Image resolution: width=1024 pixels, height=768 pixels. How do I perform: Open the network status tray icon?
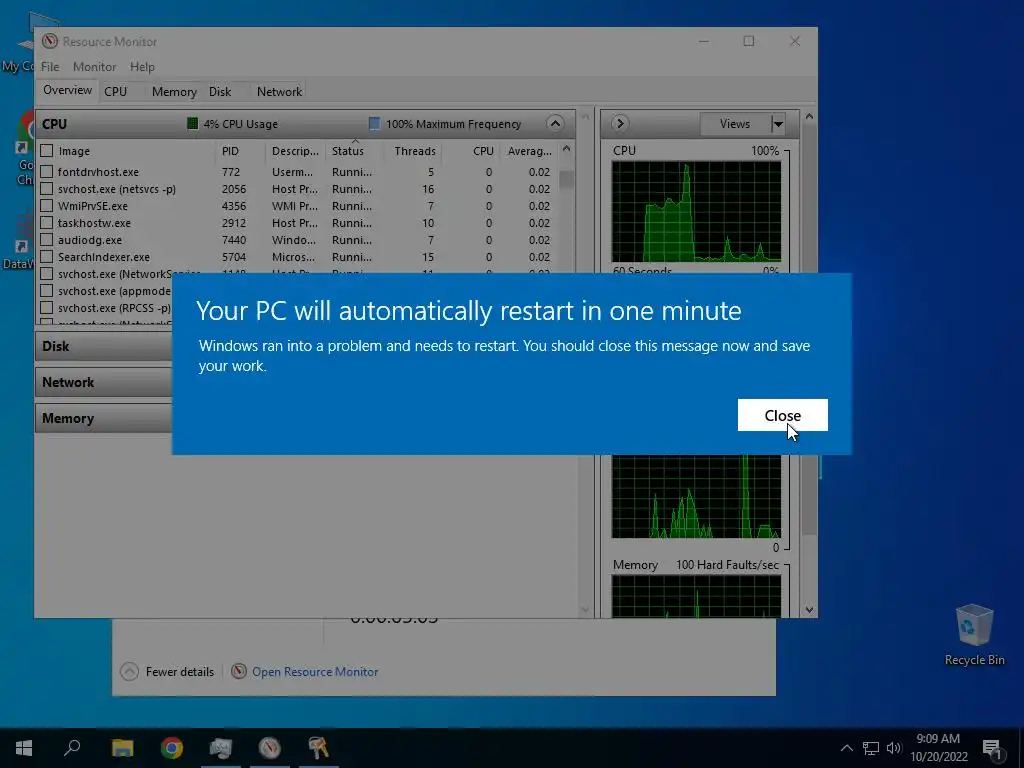(871, 748)
